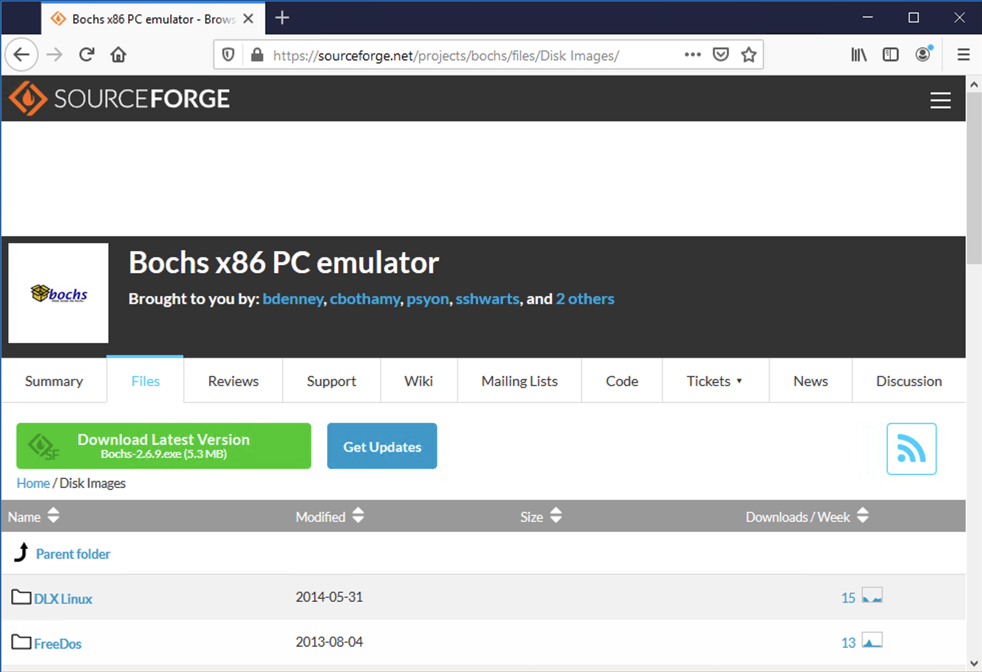Click the Home breadcrumb link
The width and height of the screenshot is (982, 672).
33,483
